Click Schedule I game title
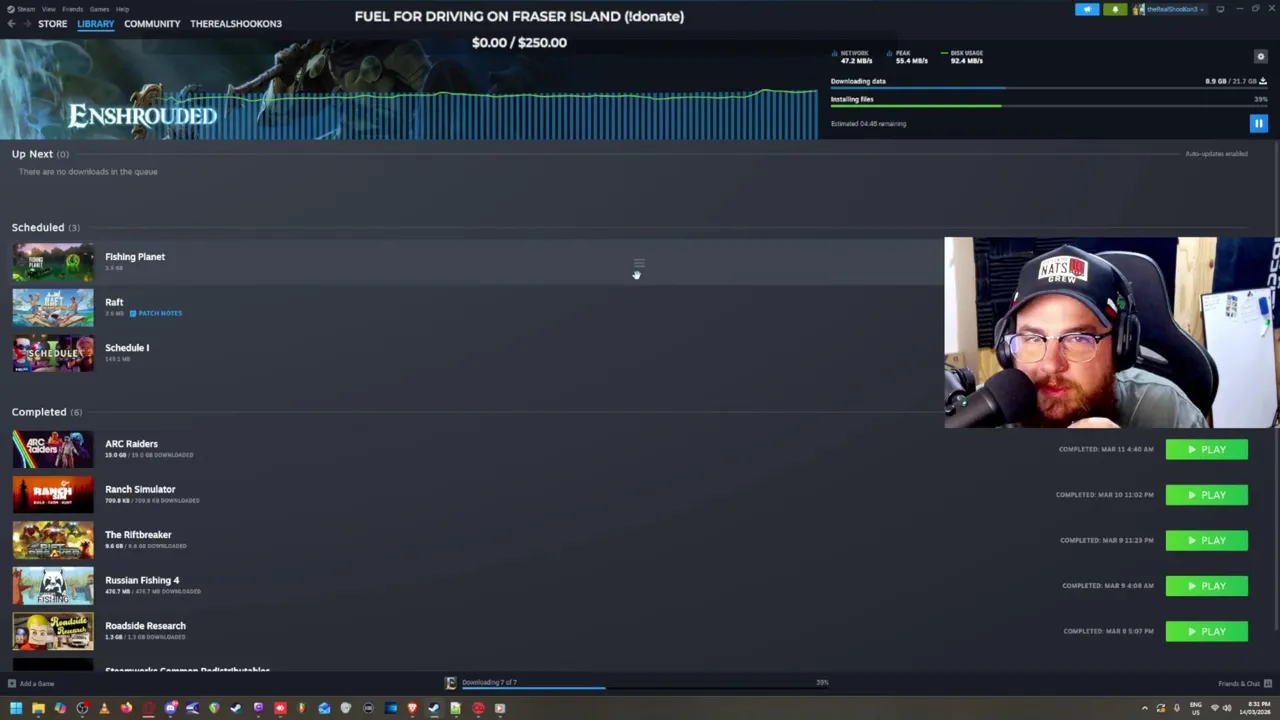Image resolution: width=1280 pixels, height=720 pixels. [x=127, y=348]
